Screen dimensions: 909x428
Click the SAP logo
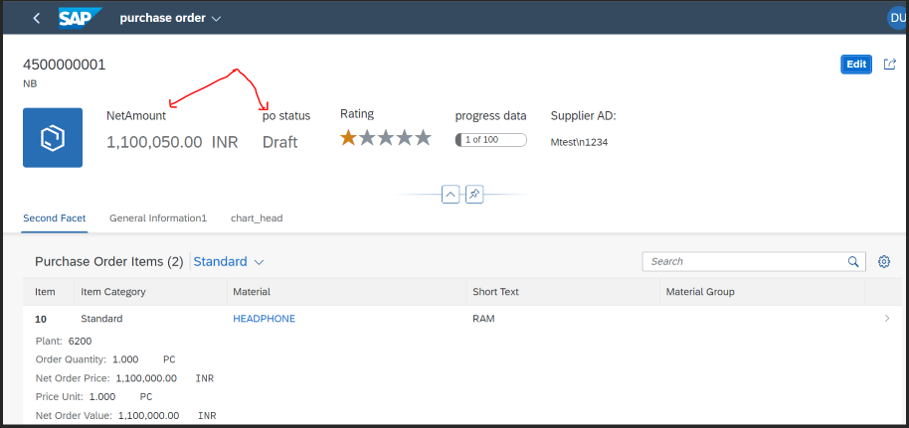tap(81, 17)
